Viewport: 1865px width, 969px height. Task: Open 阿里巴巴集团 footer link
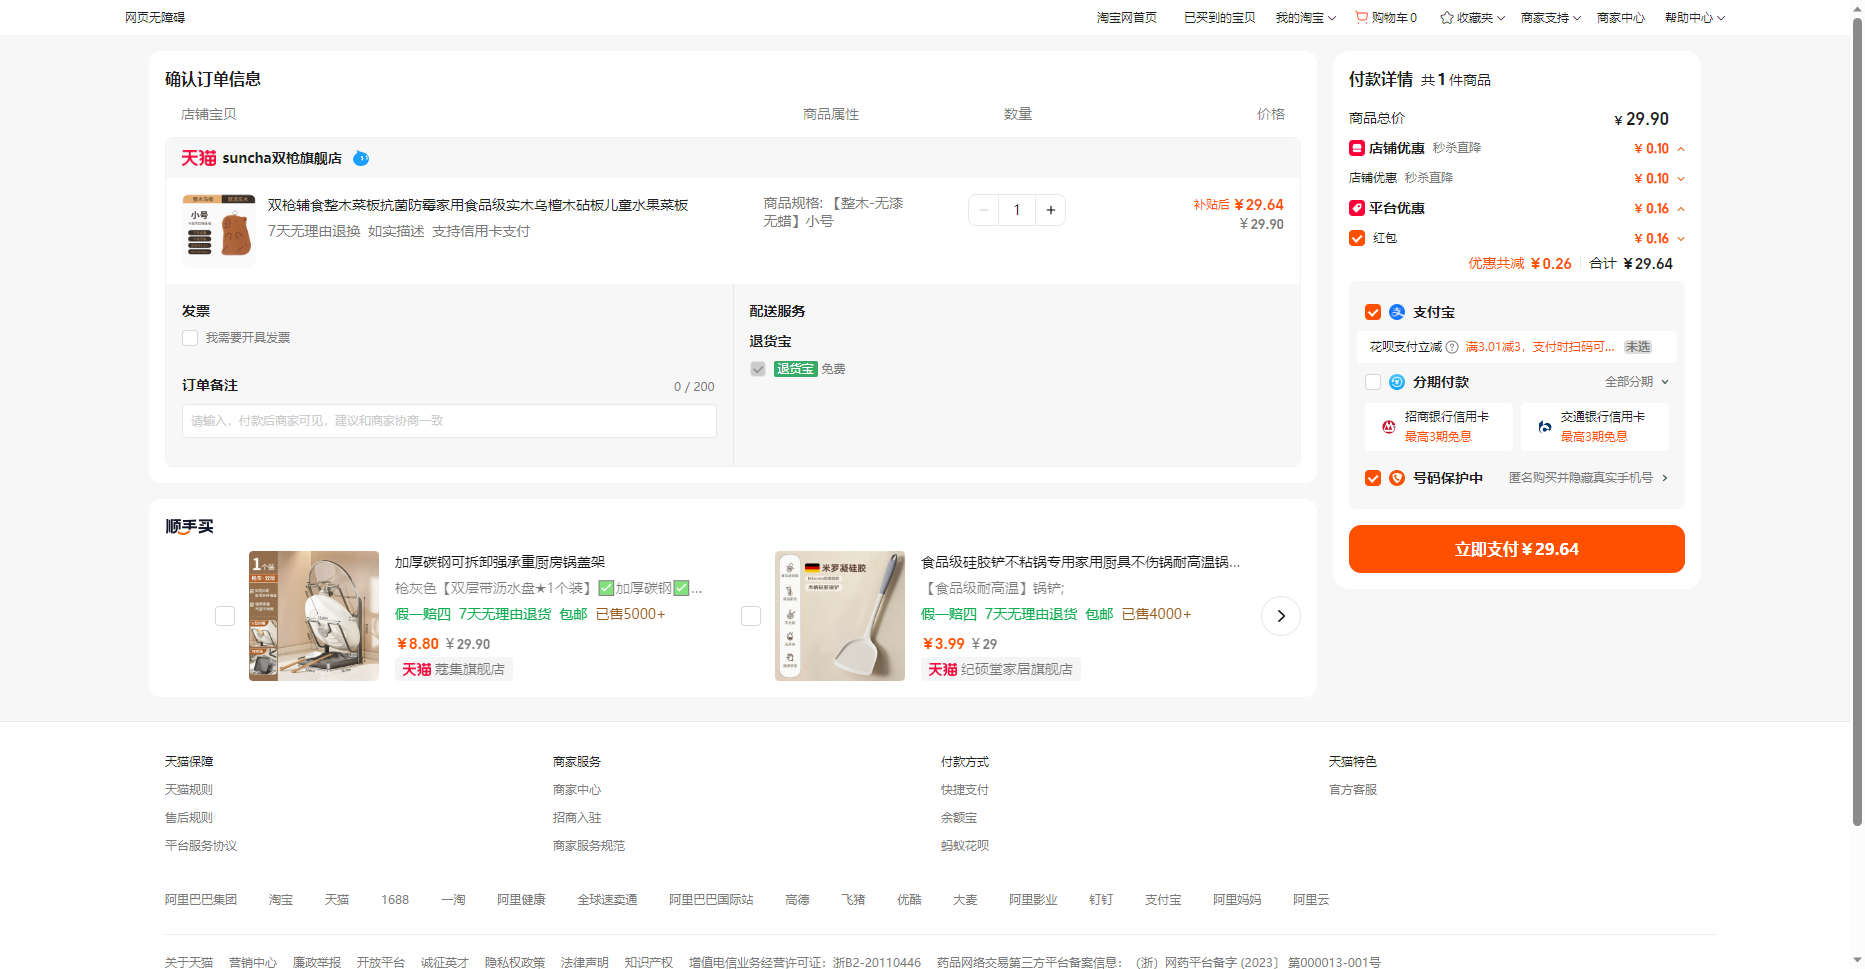(x=201, y=900)
